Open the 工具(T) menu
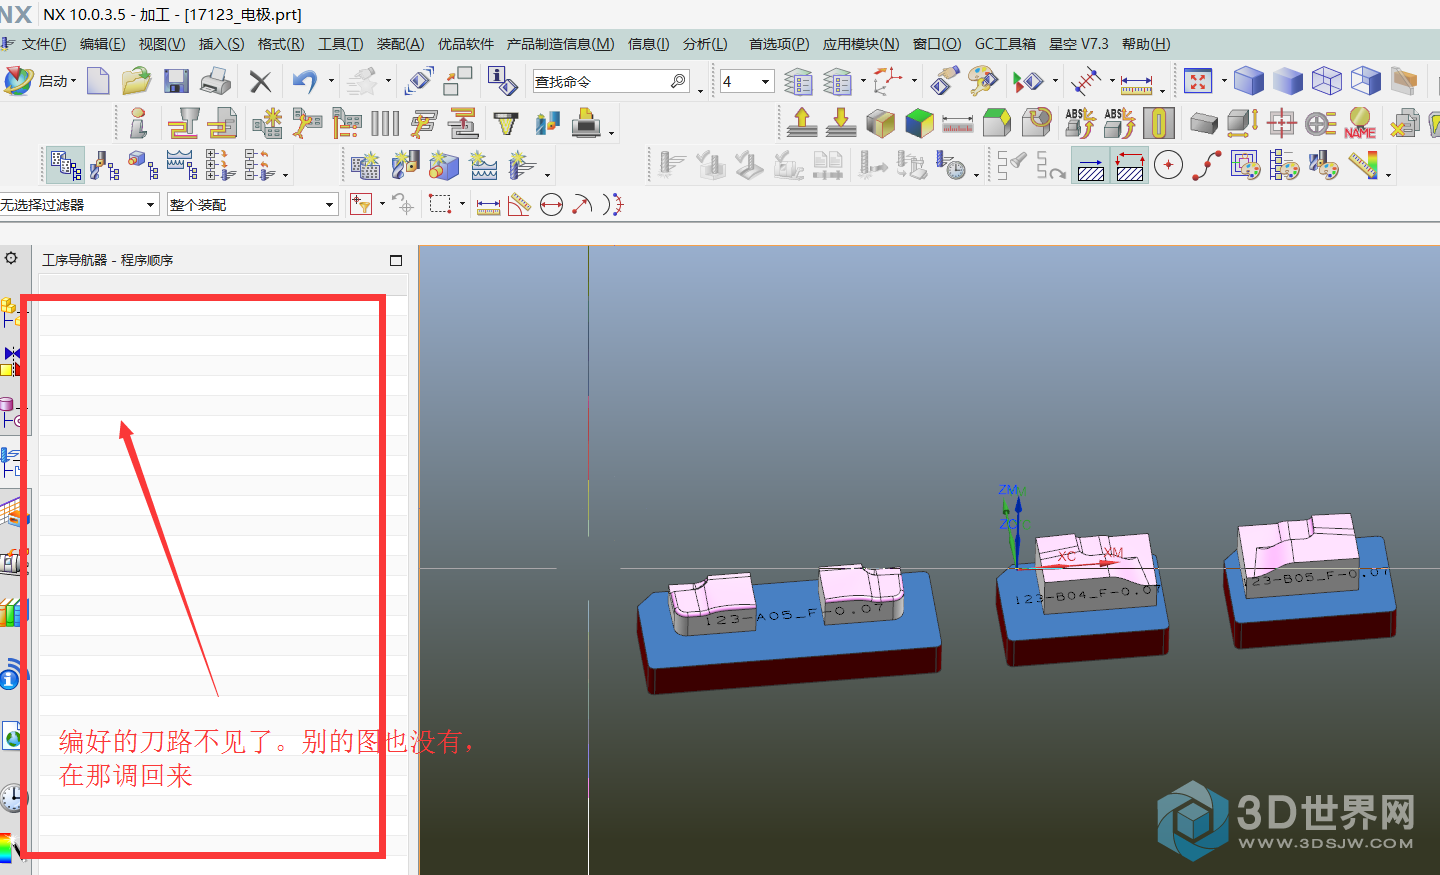 [x=340, y=44]
